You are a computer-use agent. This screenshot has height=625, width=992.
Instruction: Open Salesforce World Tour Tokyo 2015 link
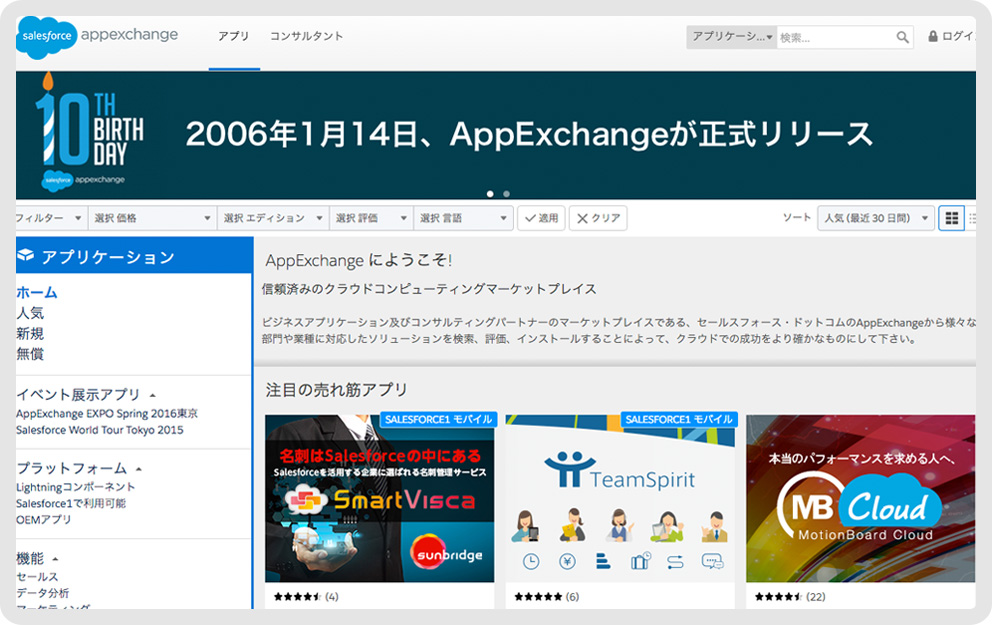coord(100,430)
